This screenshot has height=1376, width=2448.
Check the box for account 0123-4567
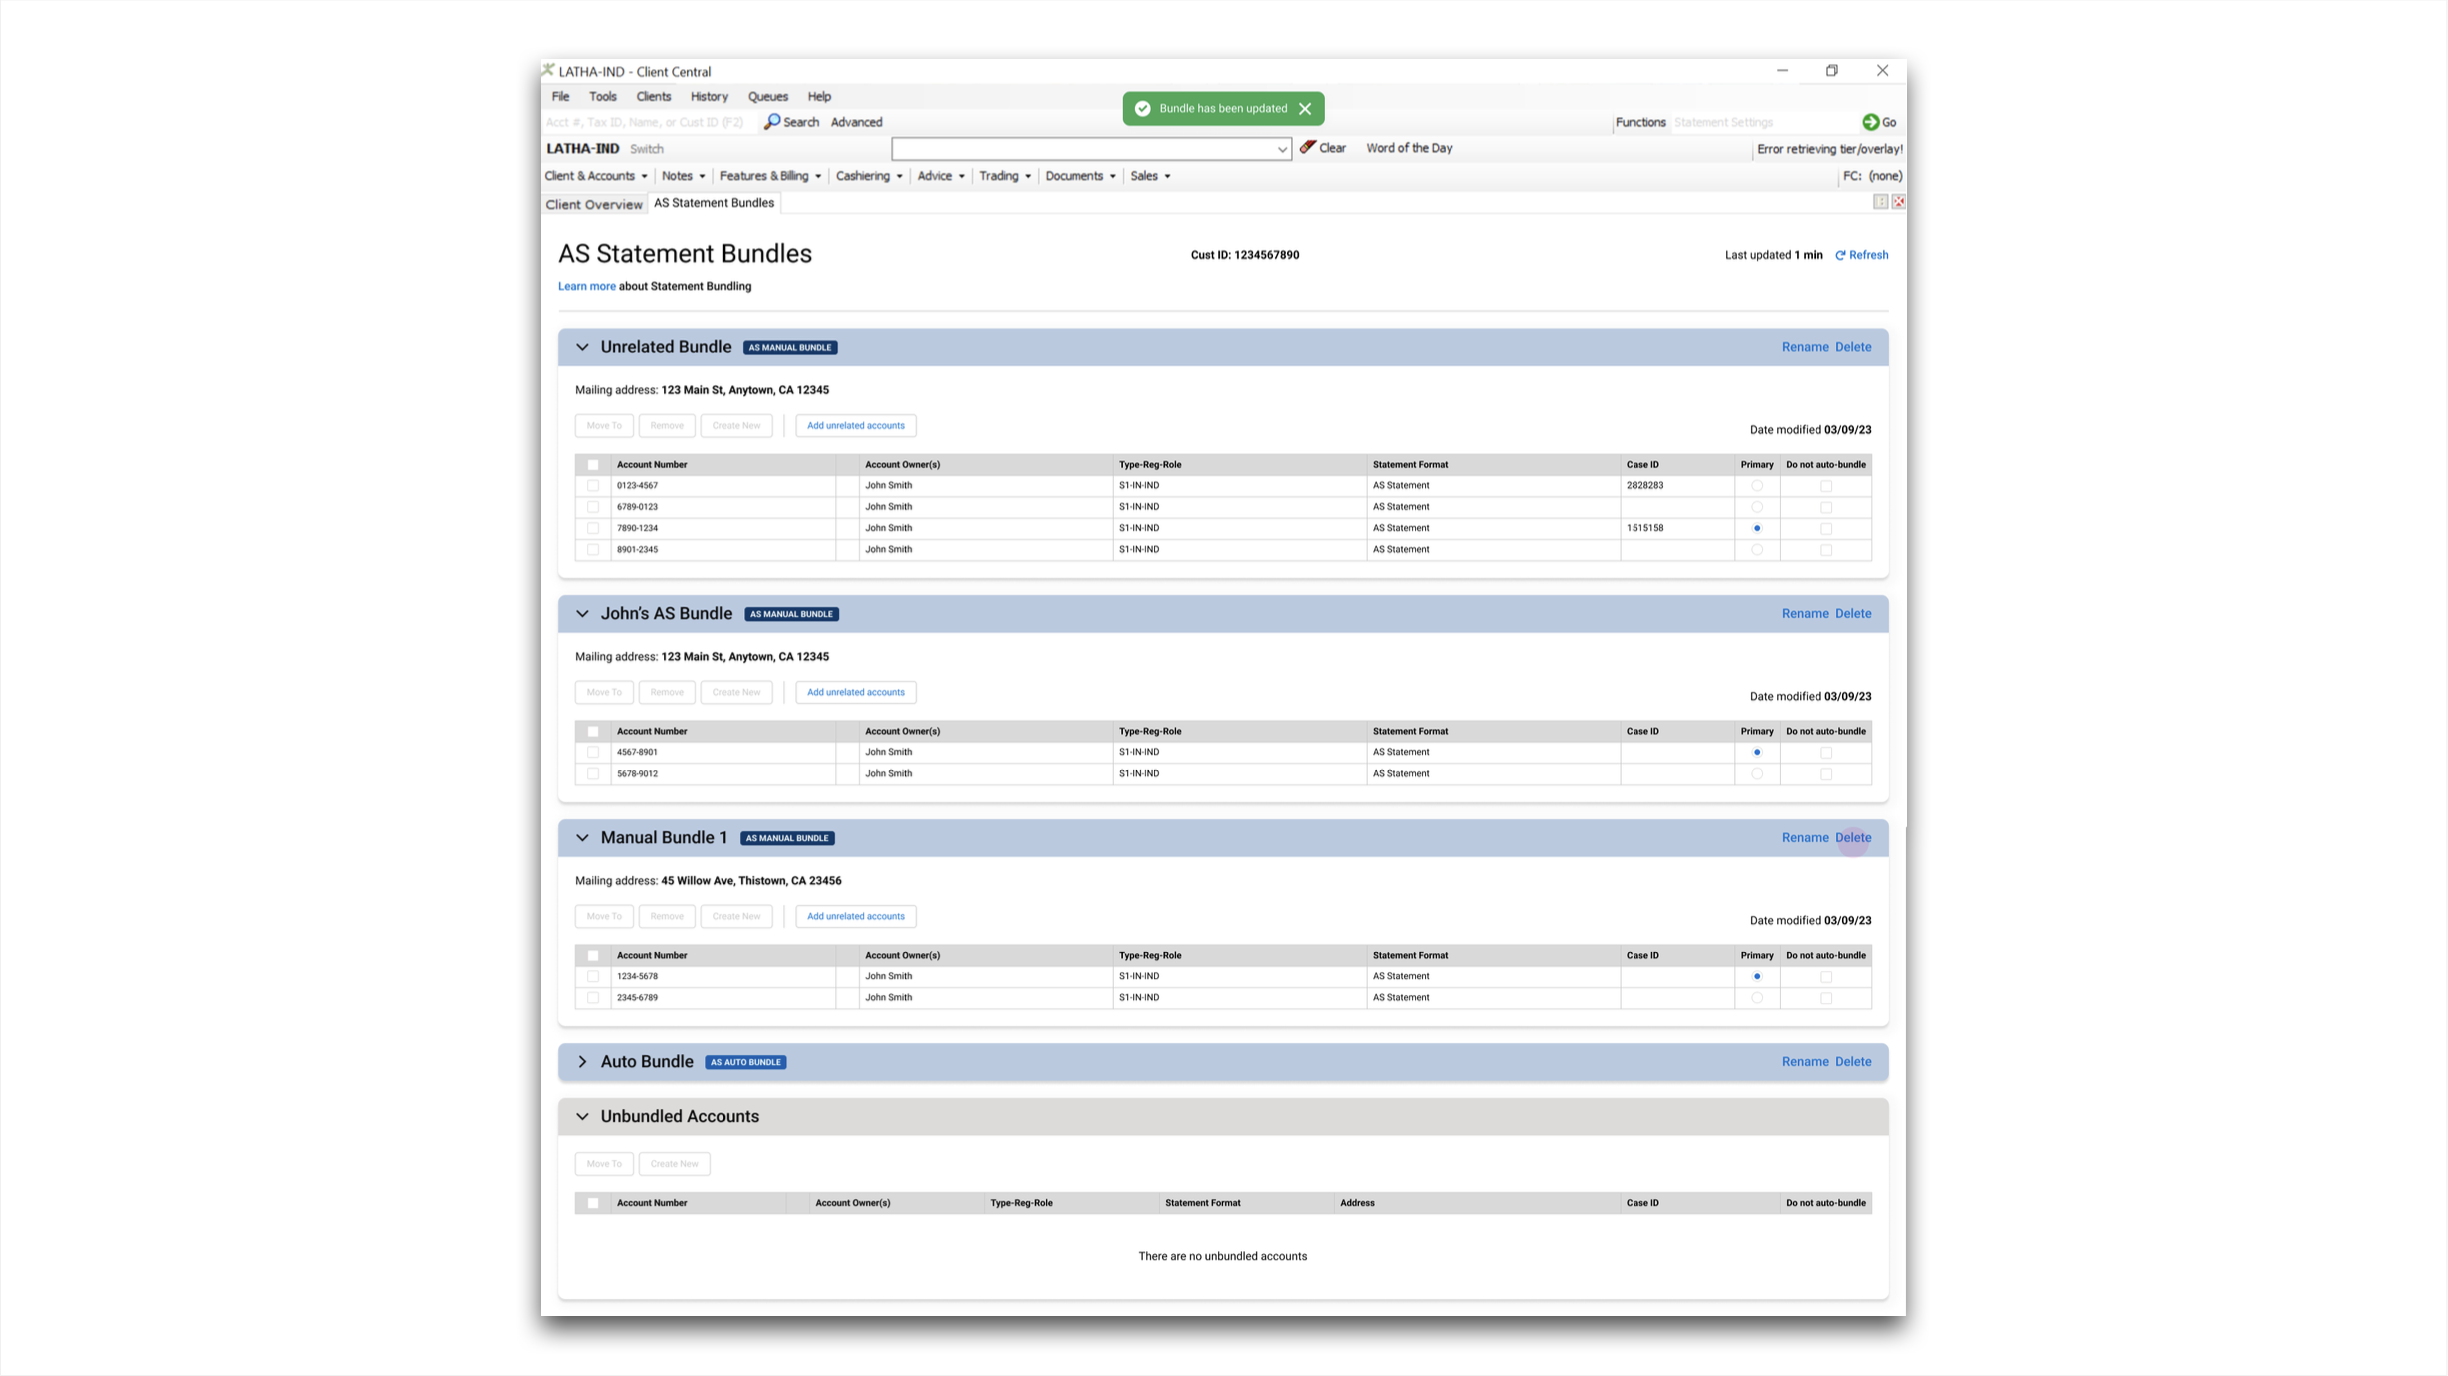click(593, 486)
